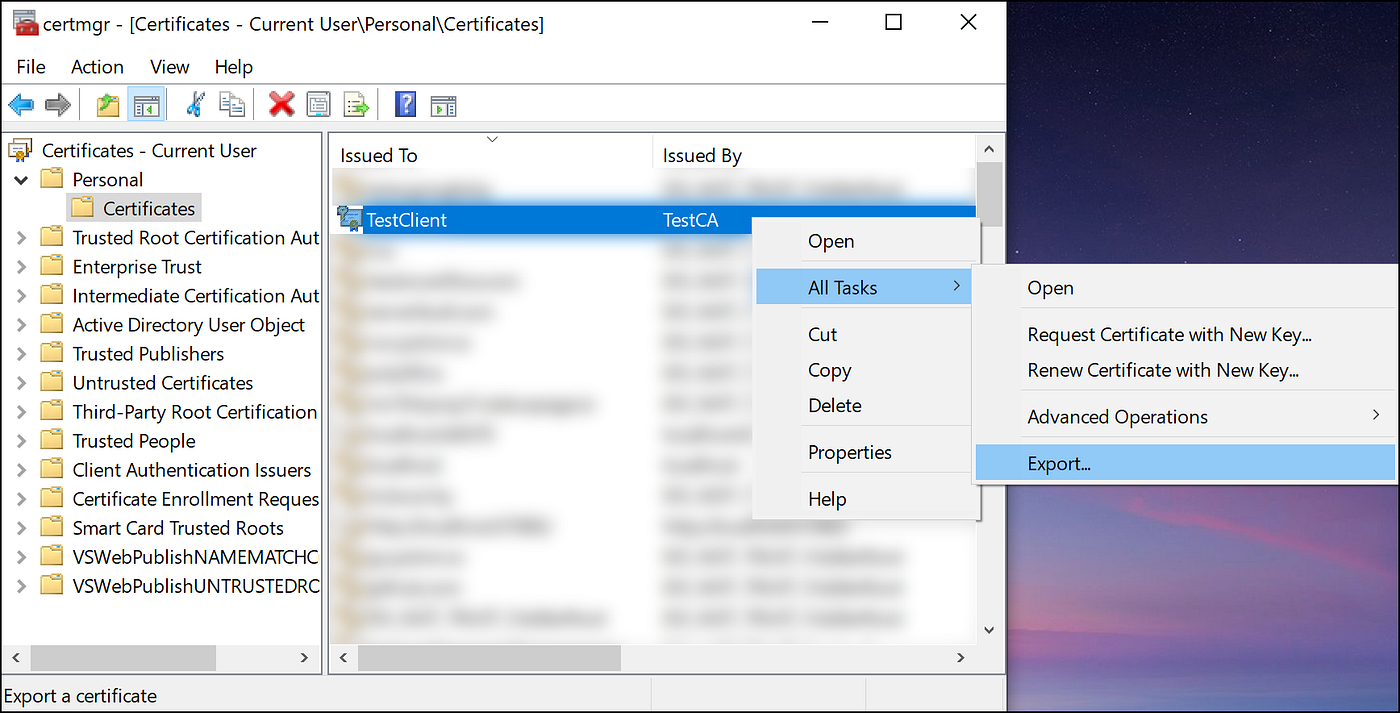Click the Issued To column header
Screen dimensions: 1400x713
pos(378,155)
